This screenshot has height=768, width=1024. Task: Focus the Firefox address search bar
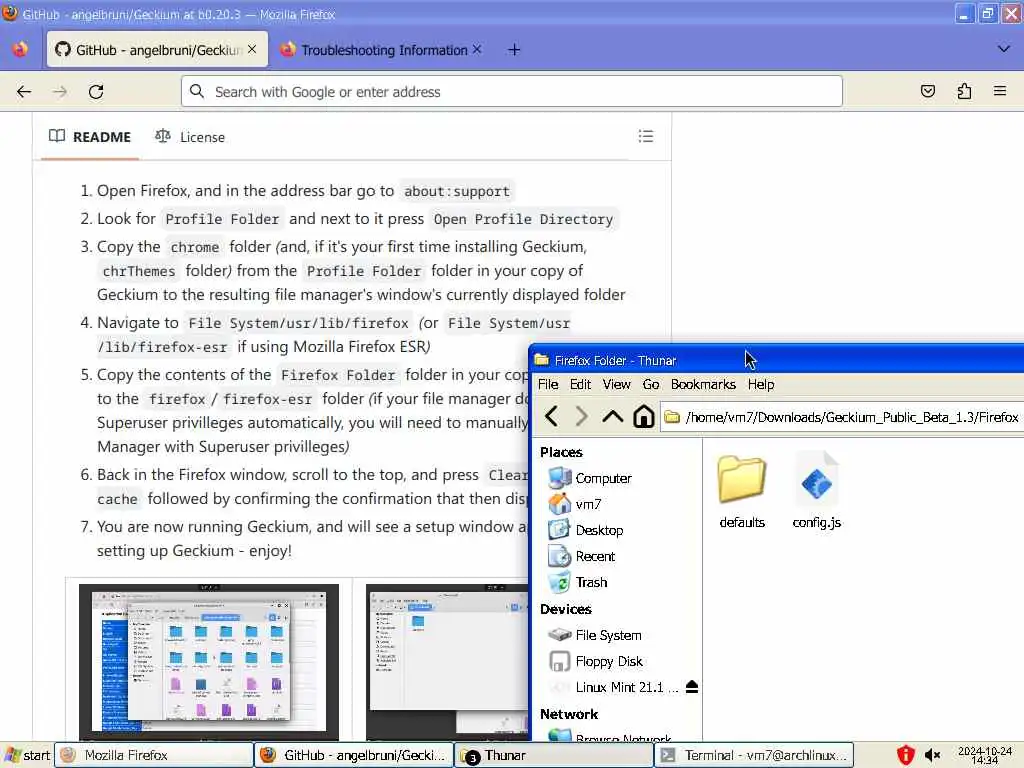pyautogui.click(x=511, y=91)
